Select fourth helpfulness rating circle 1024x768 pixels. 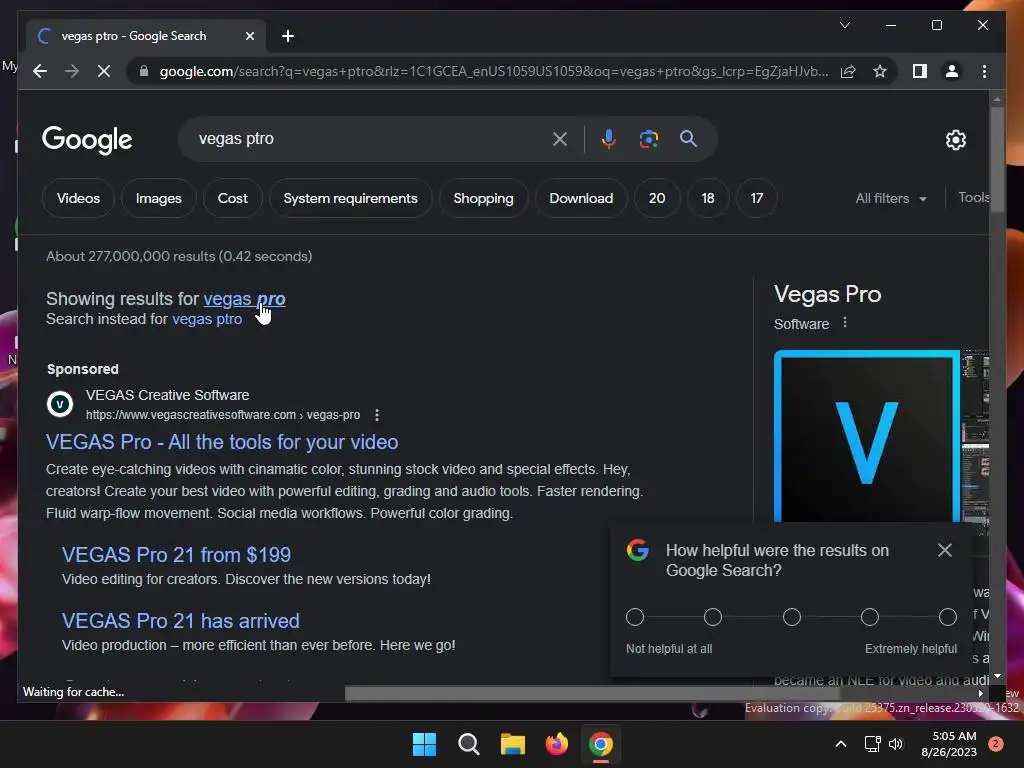(x=869, y=617)
